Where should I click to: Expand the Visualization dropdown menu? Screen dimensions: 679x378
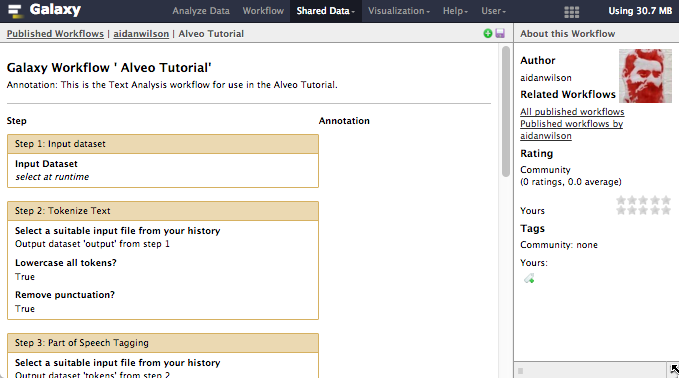pos(399,11)
